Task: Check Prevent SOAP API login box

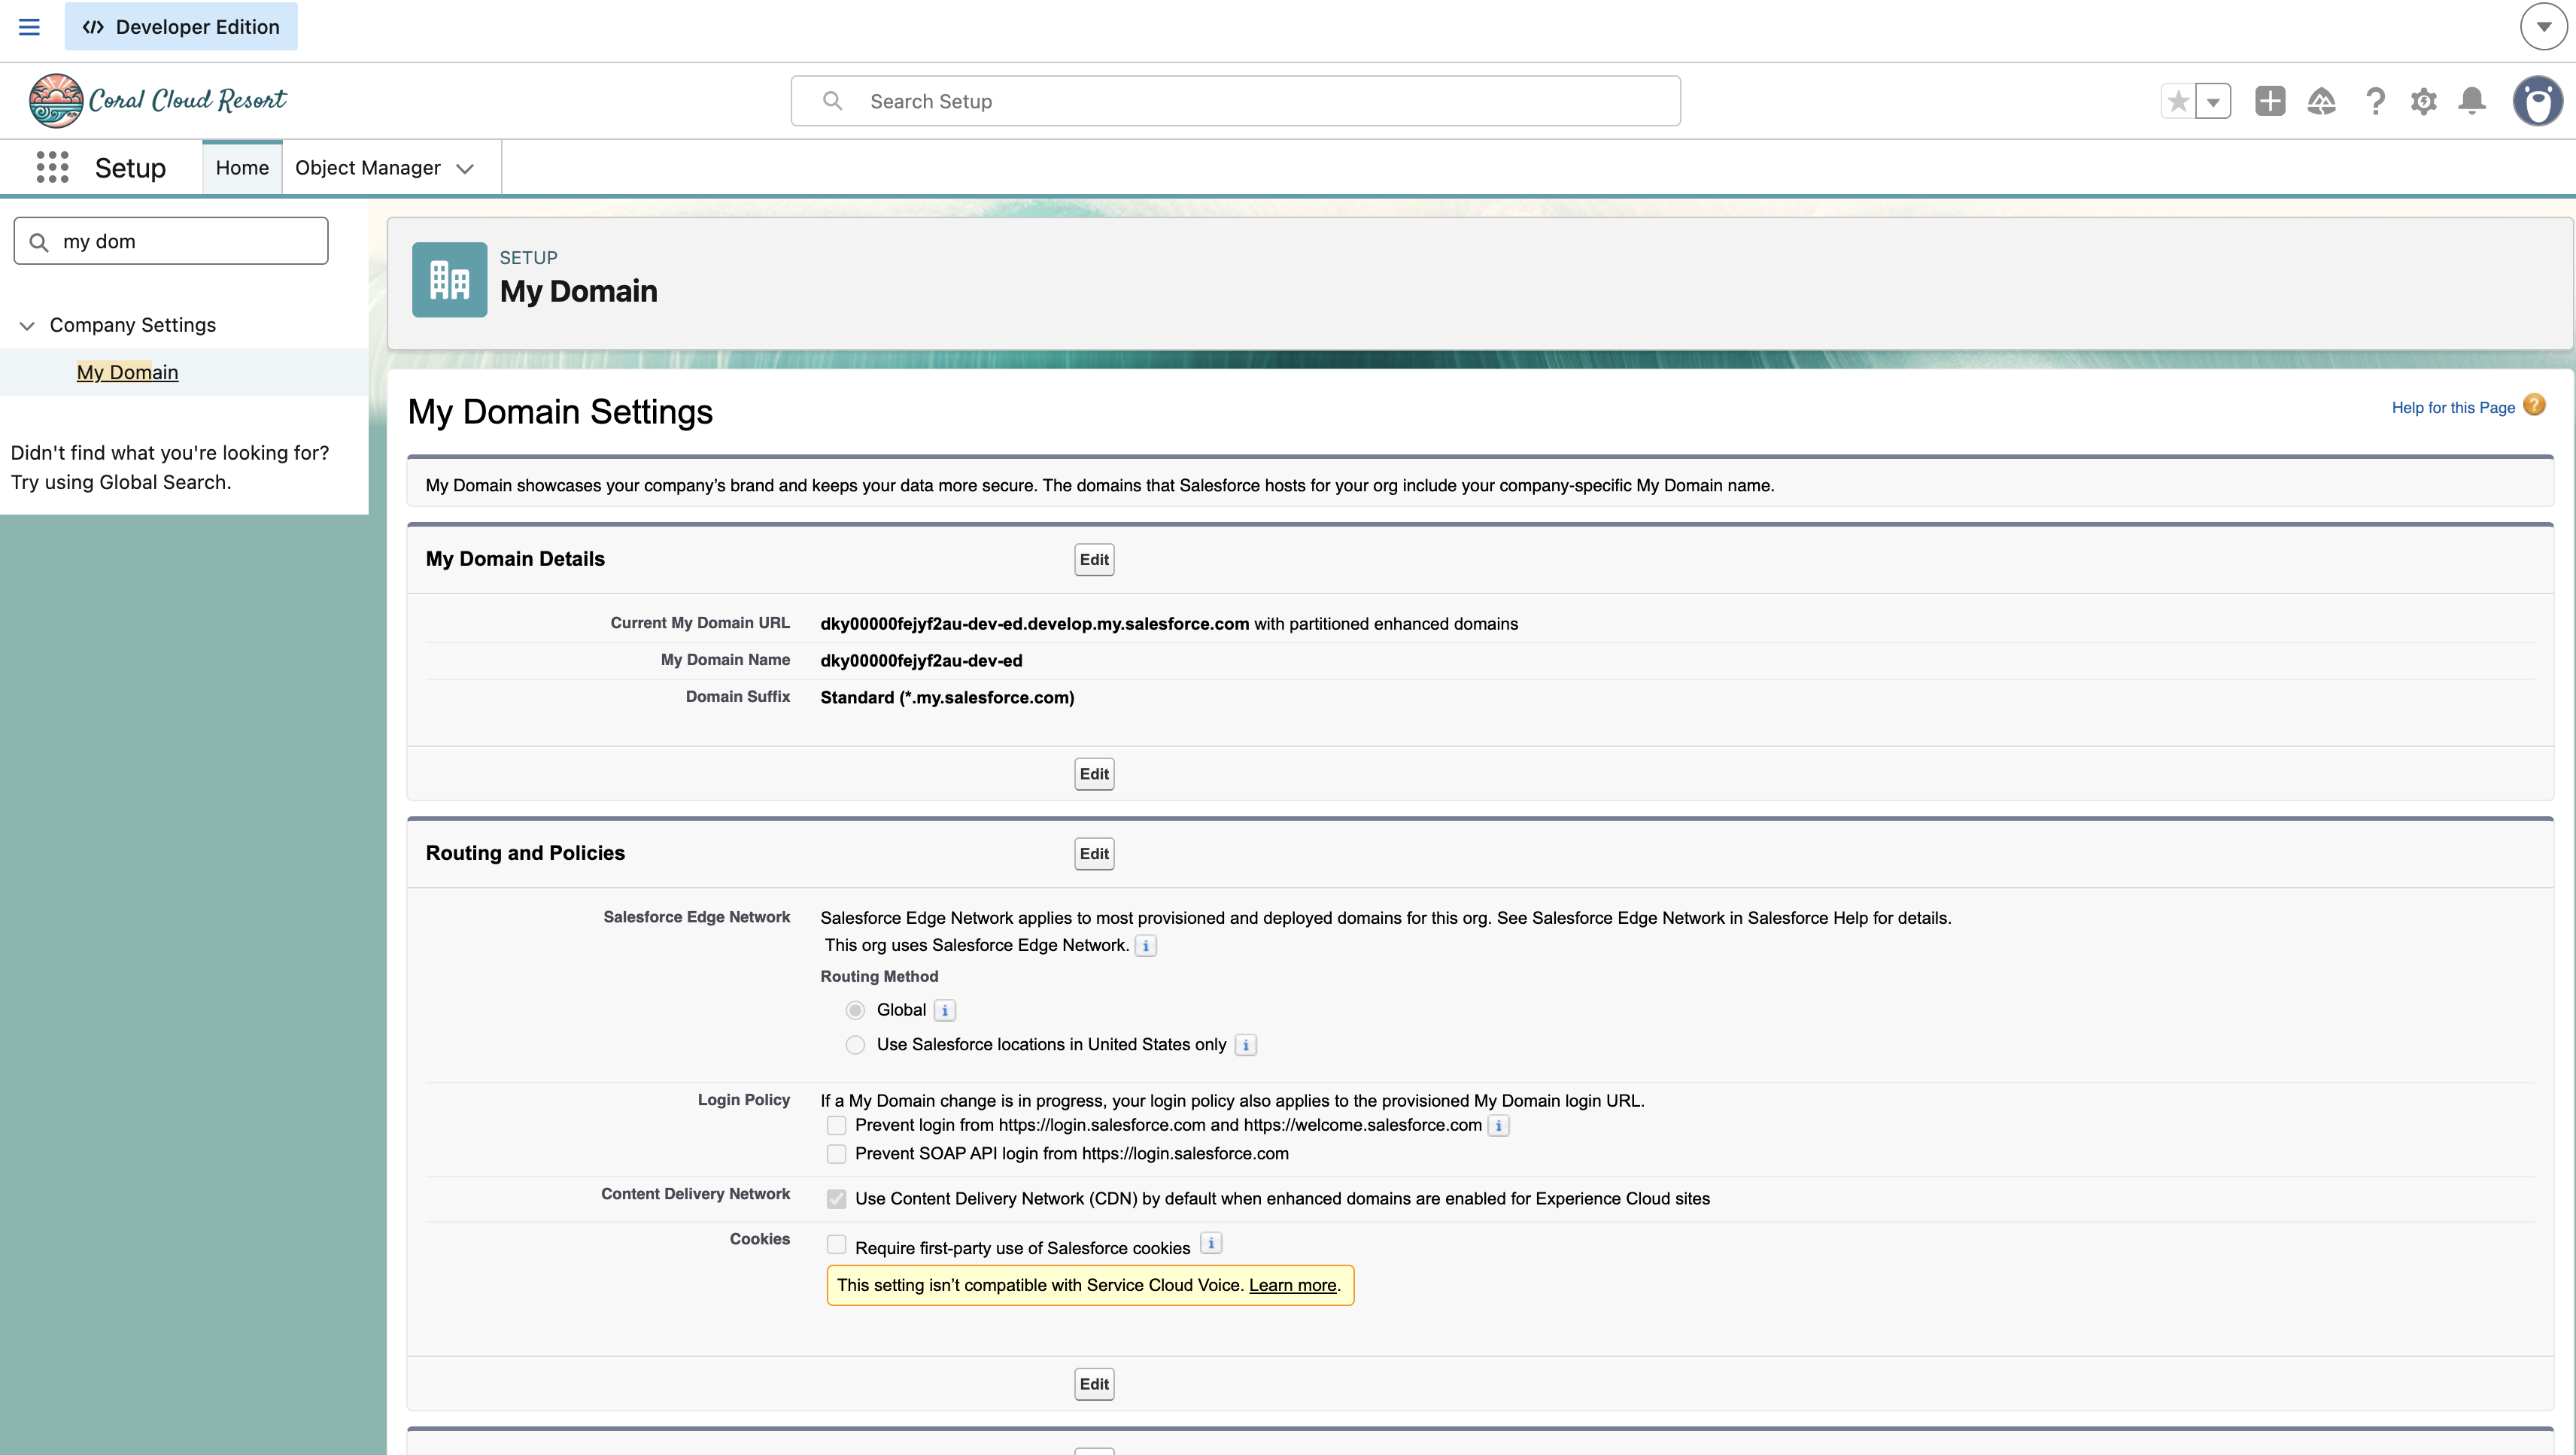Action: 836,1154
